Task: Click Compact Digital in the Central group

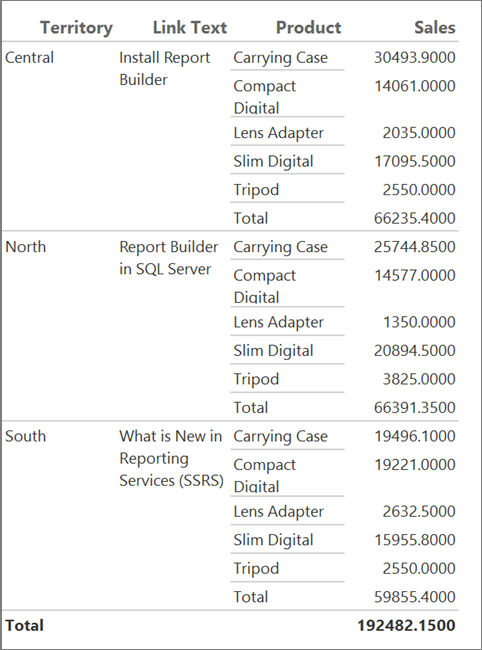Action: point(264,97)
